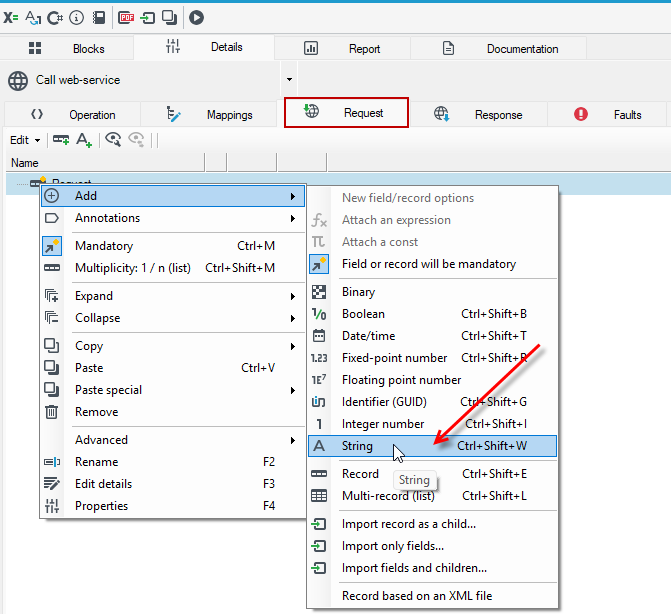The image size is (671, 614).
Task: Add a Boolean field
Action: coord(432,314)
